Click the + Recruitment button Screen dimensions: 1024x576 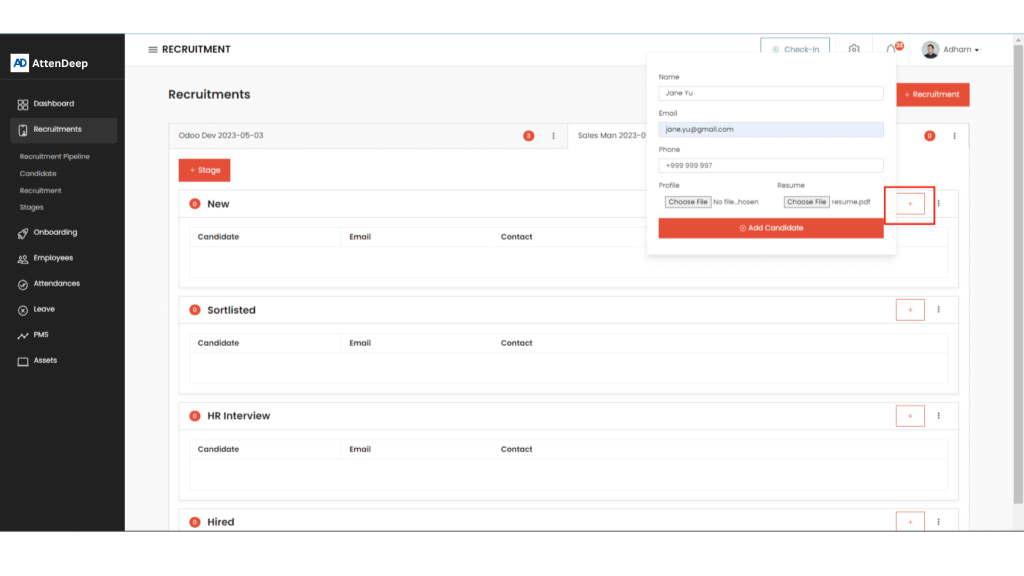click(932, 94)
